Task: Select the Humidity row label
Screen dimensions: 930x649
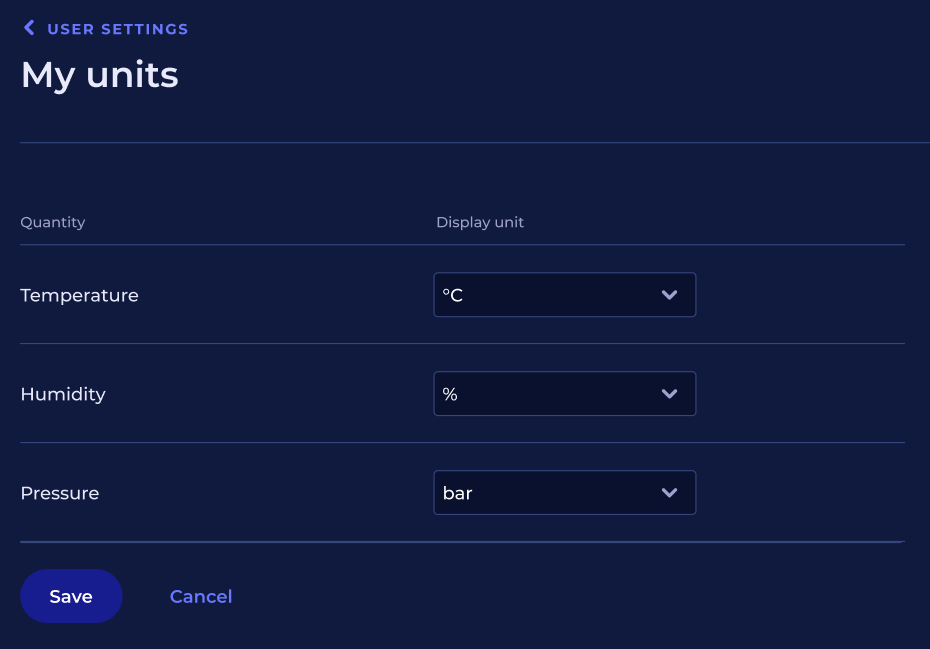Action: click(x=63, y=395)
